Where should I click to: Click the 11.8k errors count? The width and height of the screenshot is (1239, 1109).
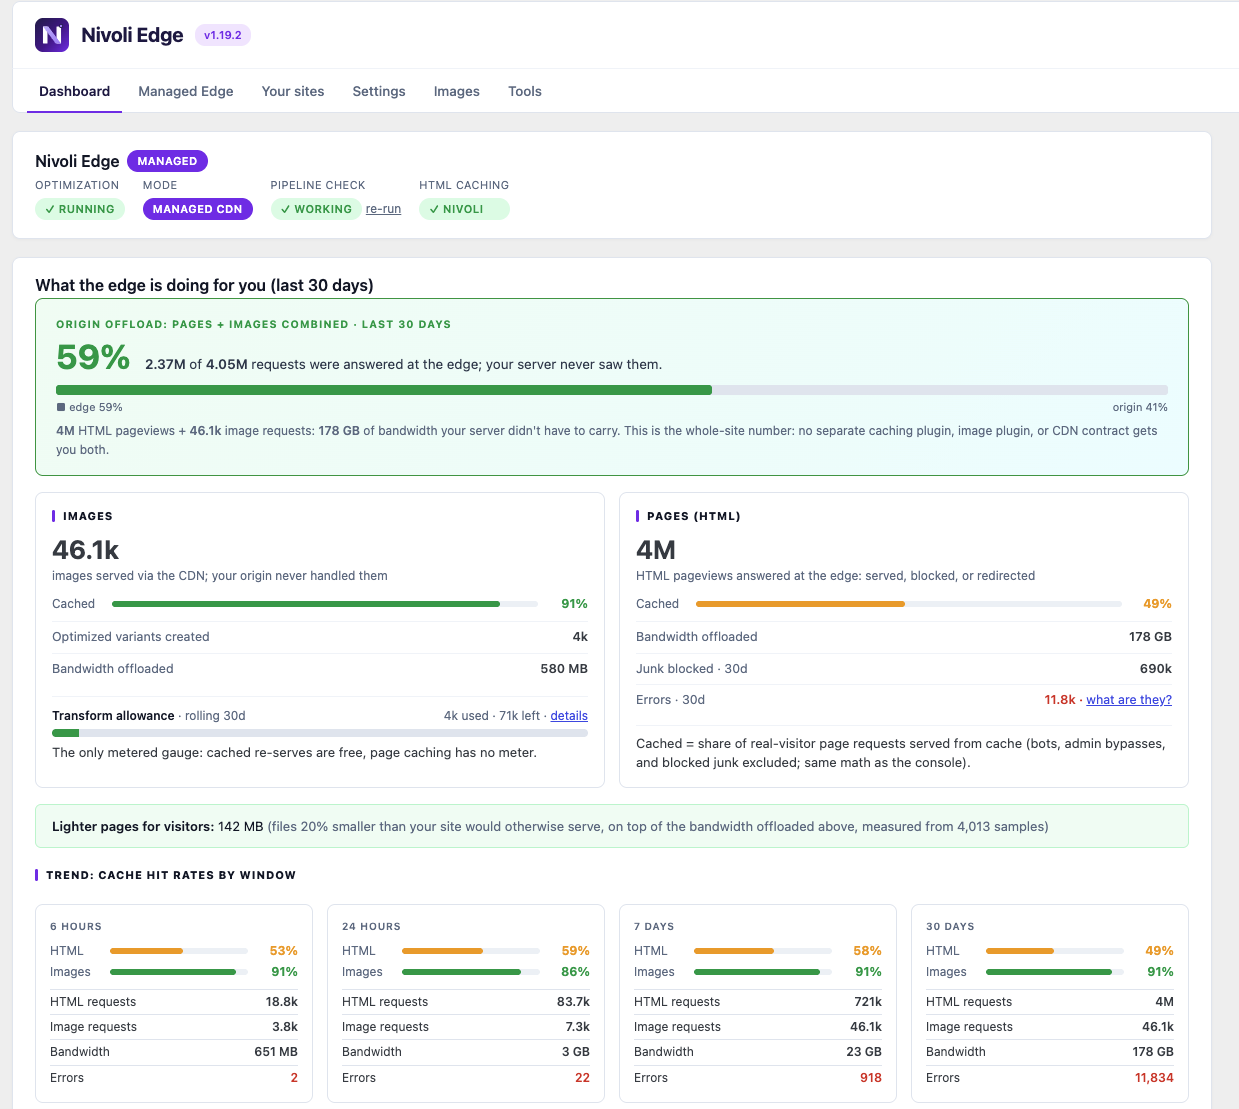click(x=1060, y=700)
